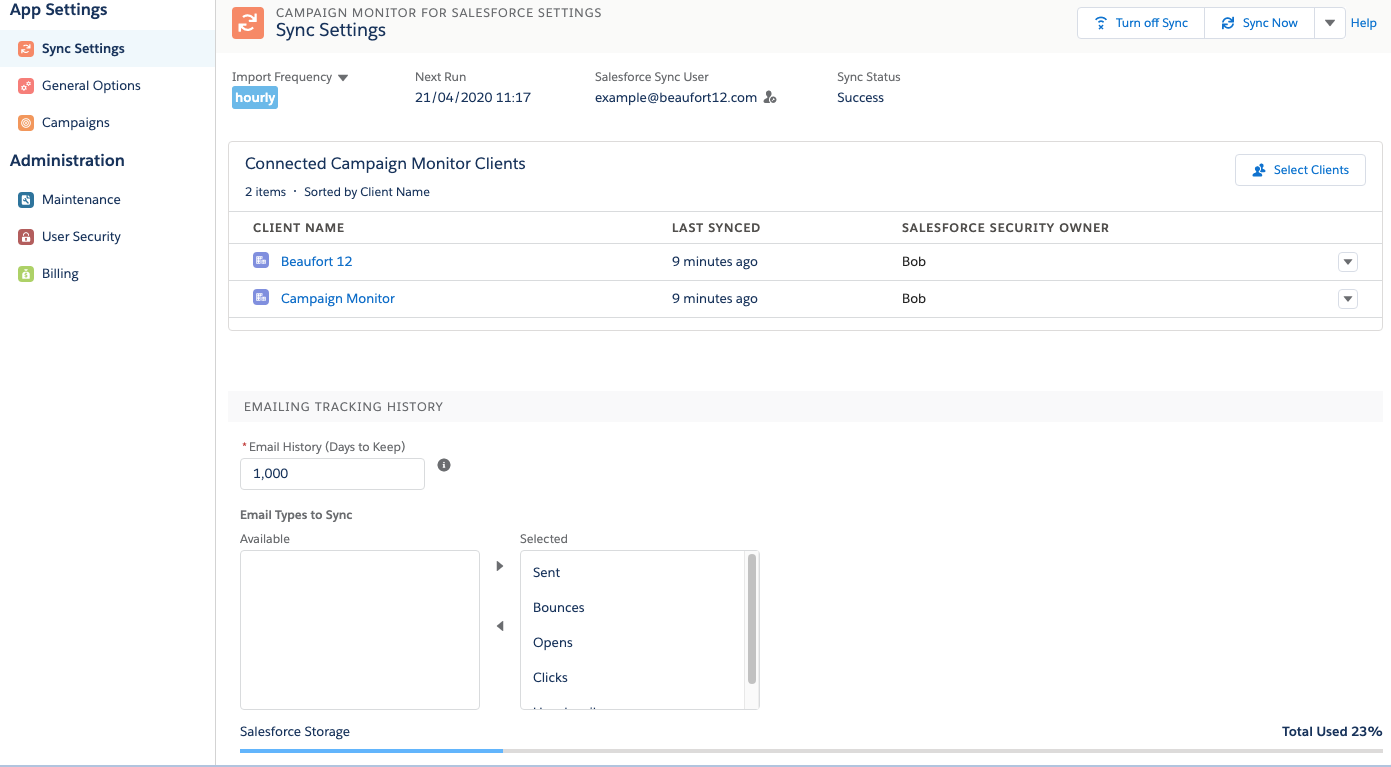
Task: Click the Beaufort 12 client icon
Action: tap(261, 260)
